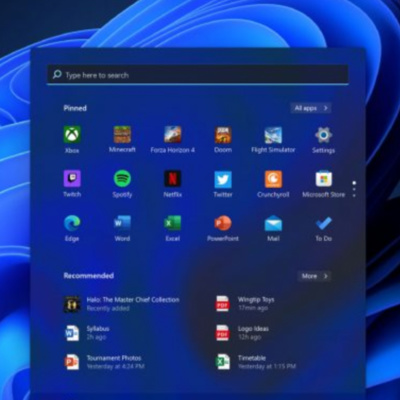Switch pinned page using the dots indicator
Image resolution: width=400 pixels, height=400 pixels.
354,189
